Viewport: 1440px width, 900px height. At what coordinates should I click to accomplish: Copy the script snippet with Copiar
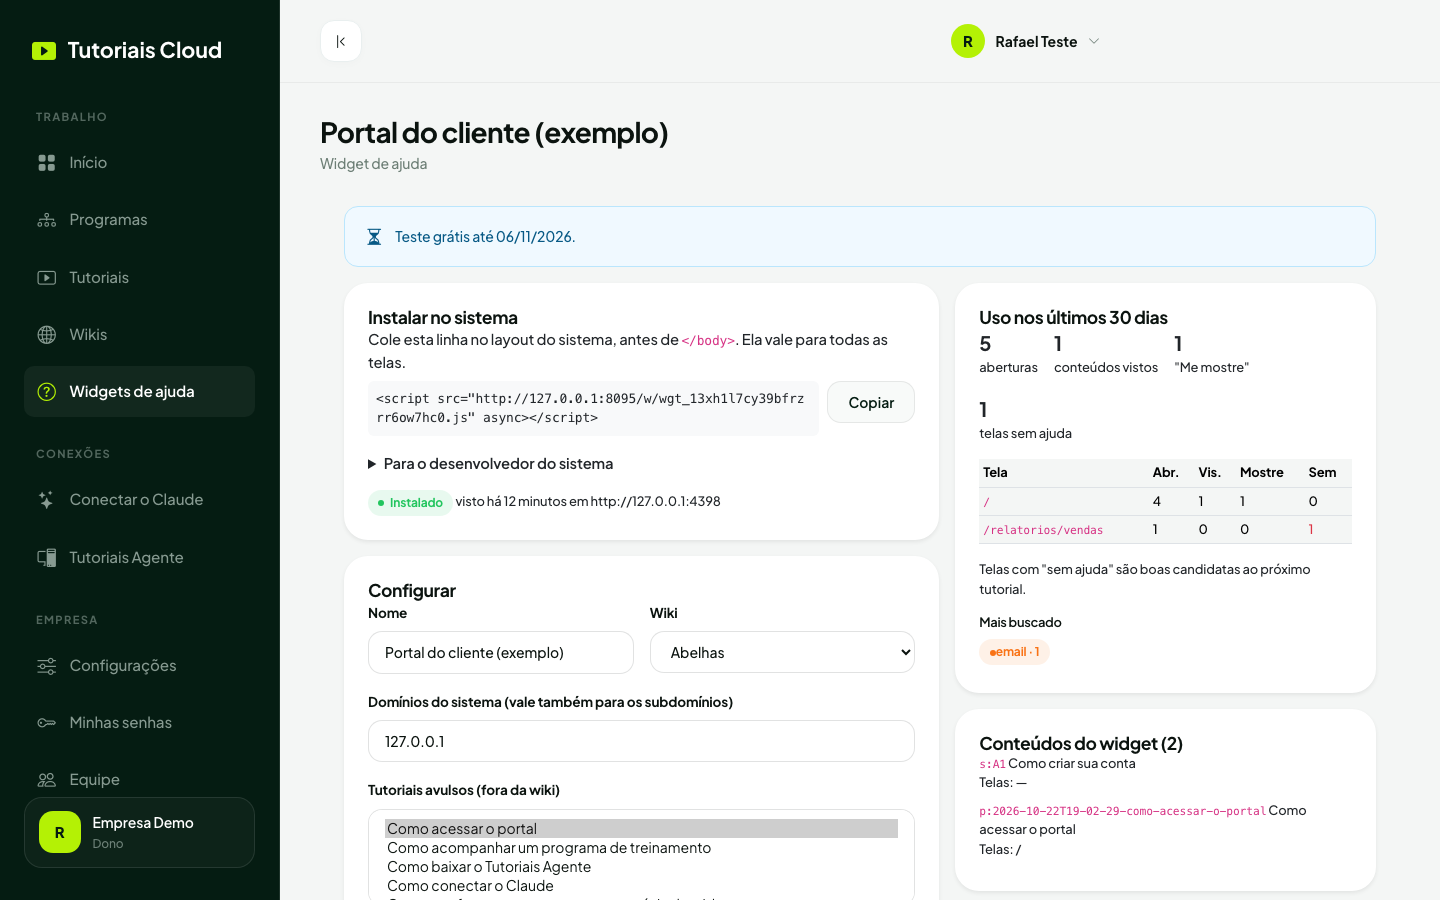tap(871, 402)
